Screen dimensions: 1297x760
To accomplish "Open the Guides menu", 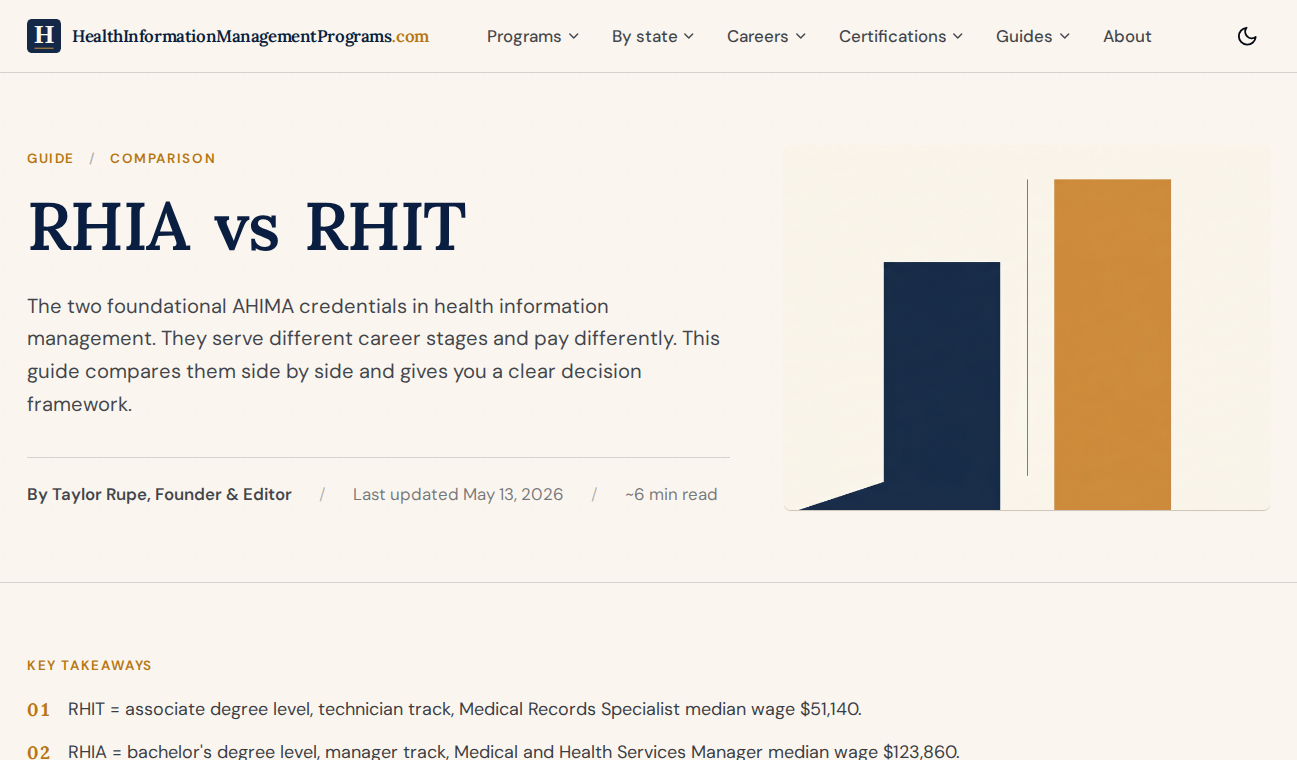I will (1033, 36).
